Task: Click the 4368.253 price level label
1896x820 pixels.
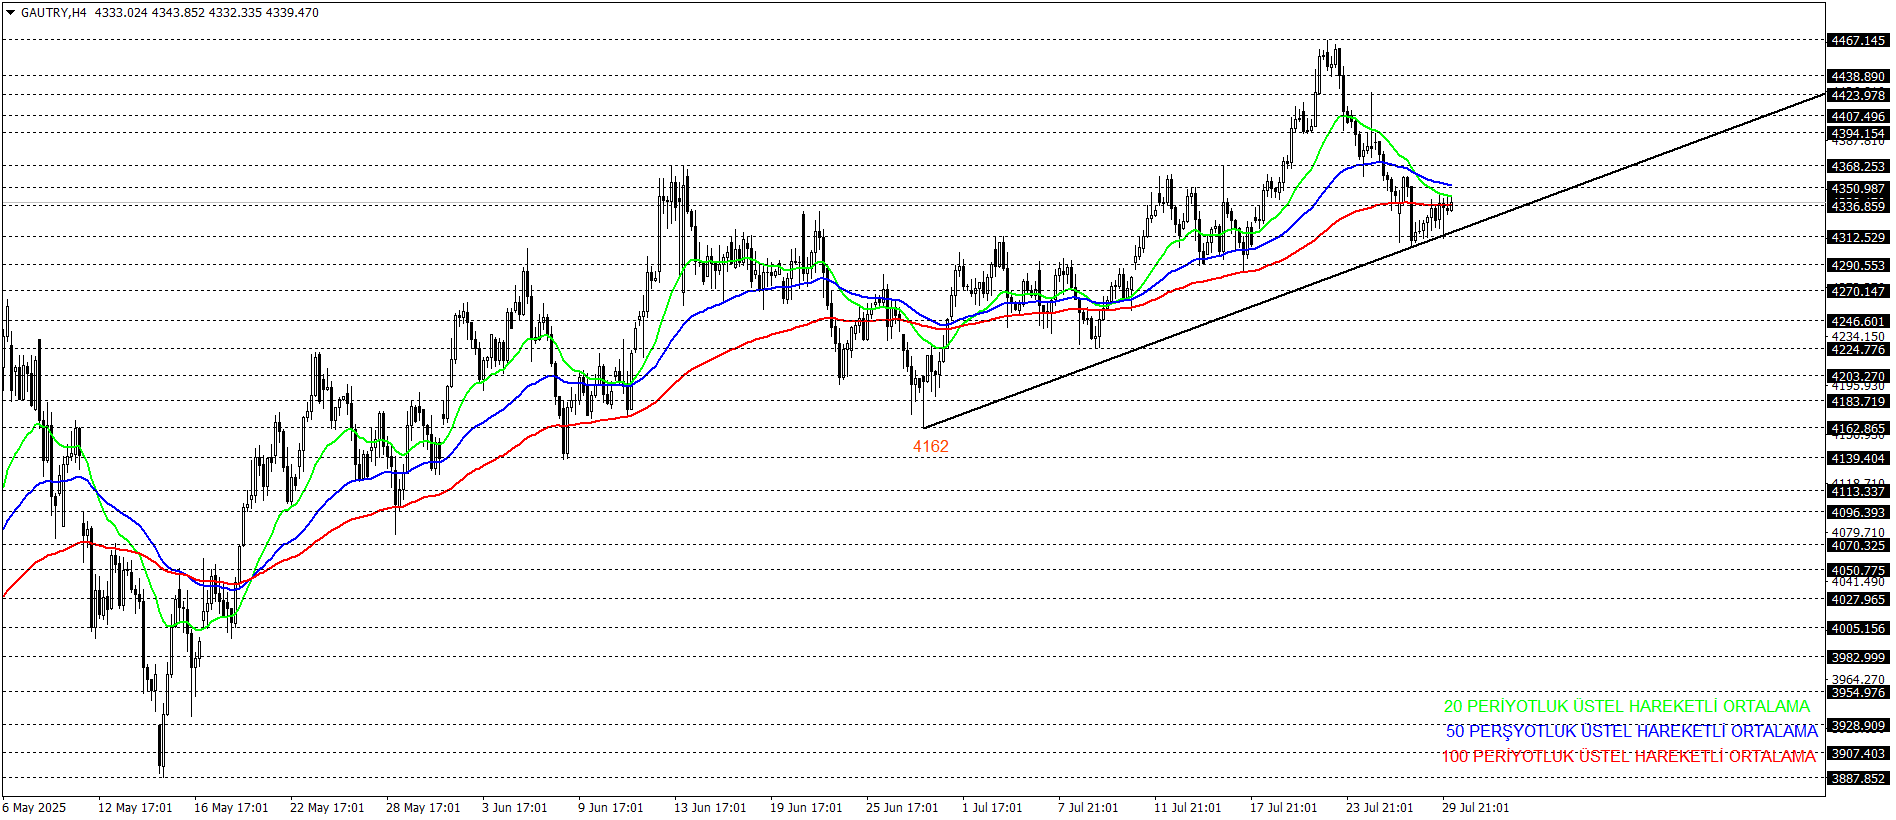Action: point(1858,167)
